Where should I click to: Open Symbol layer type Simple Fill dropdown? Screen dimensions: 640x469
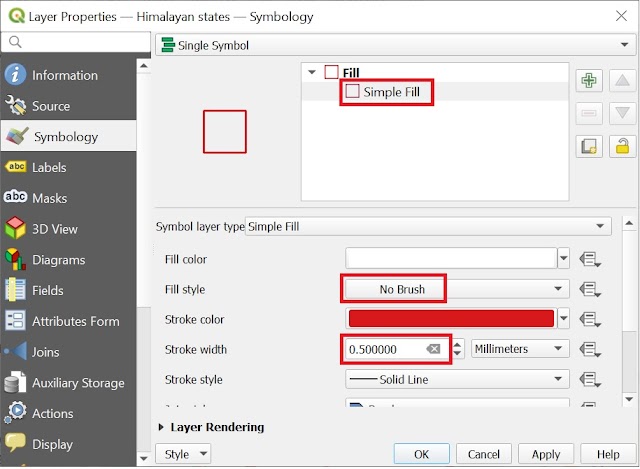click(x=428, y=226)
